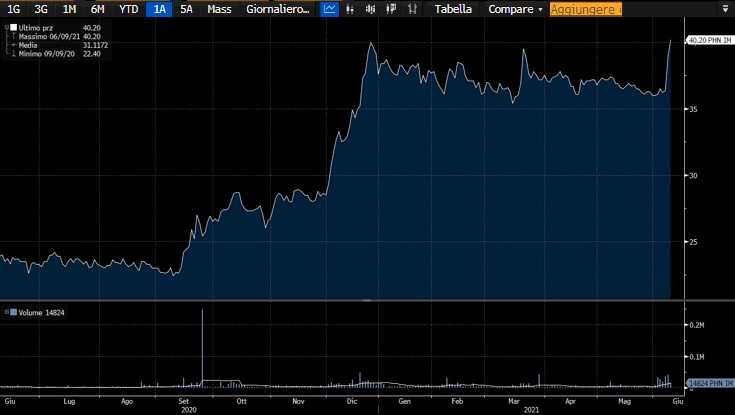Collapse the Ultimo prz legend tree
This screenshot has height=415, width=735.
(x=7, y=28)
